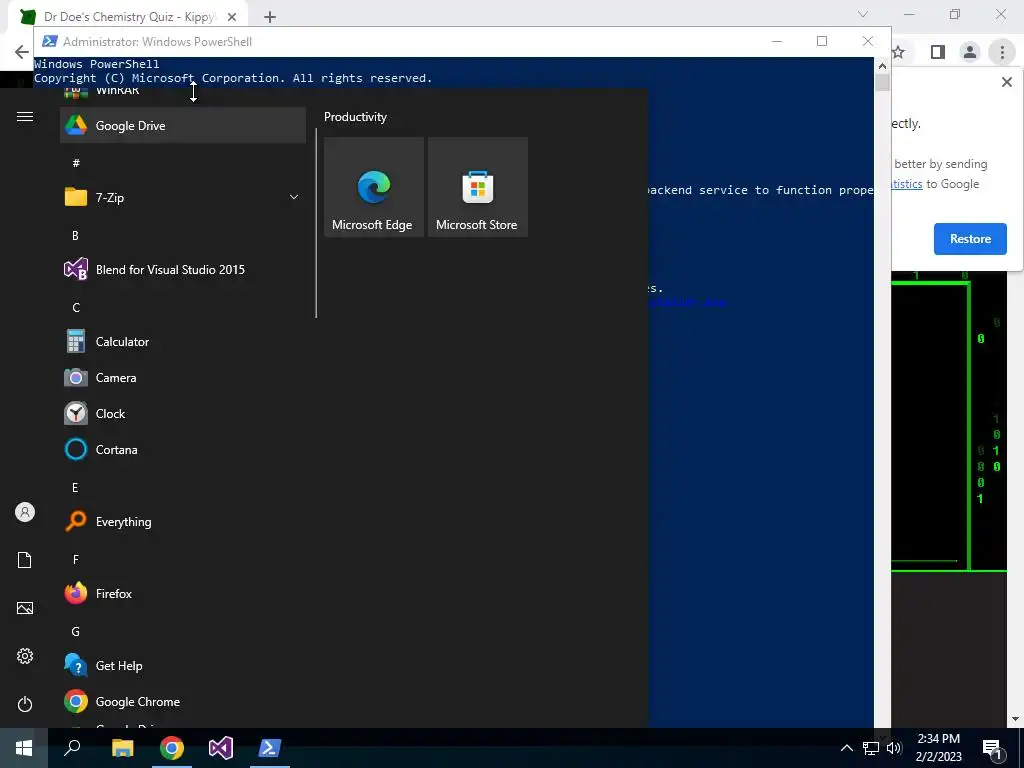Screen dimensions: 1024x768
Task: Launch Google Chrome from Start menu list
Action: [183, 701]
